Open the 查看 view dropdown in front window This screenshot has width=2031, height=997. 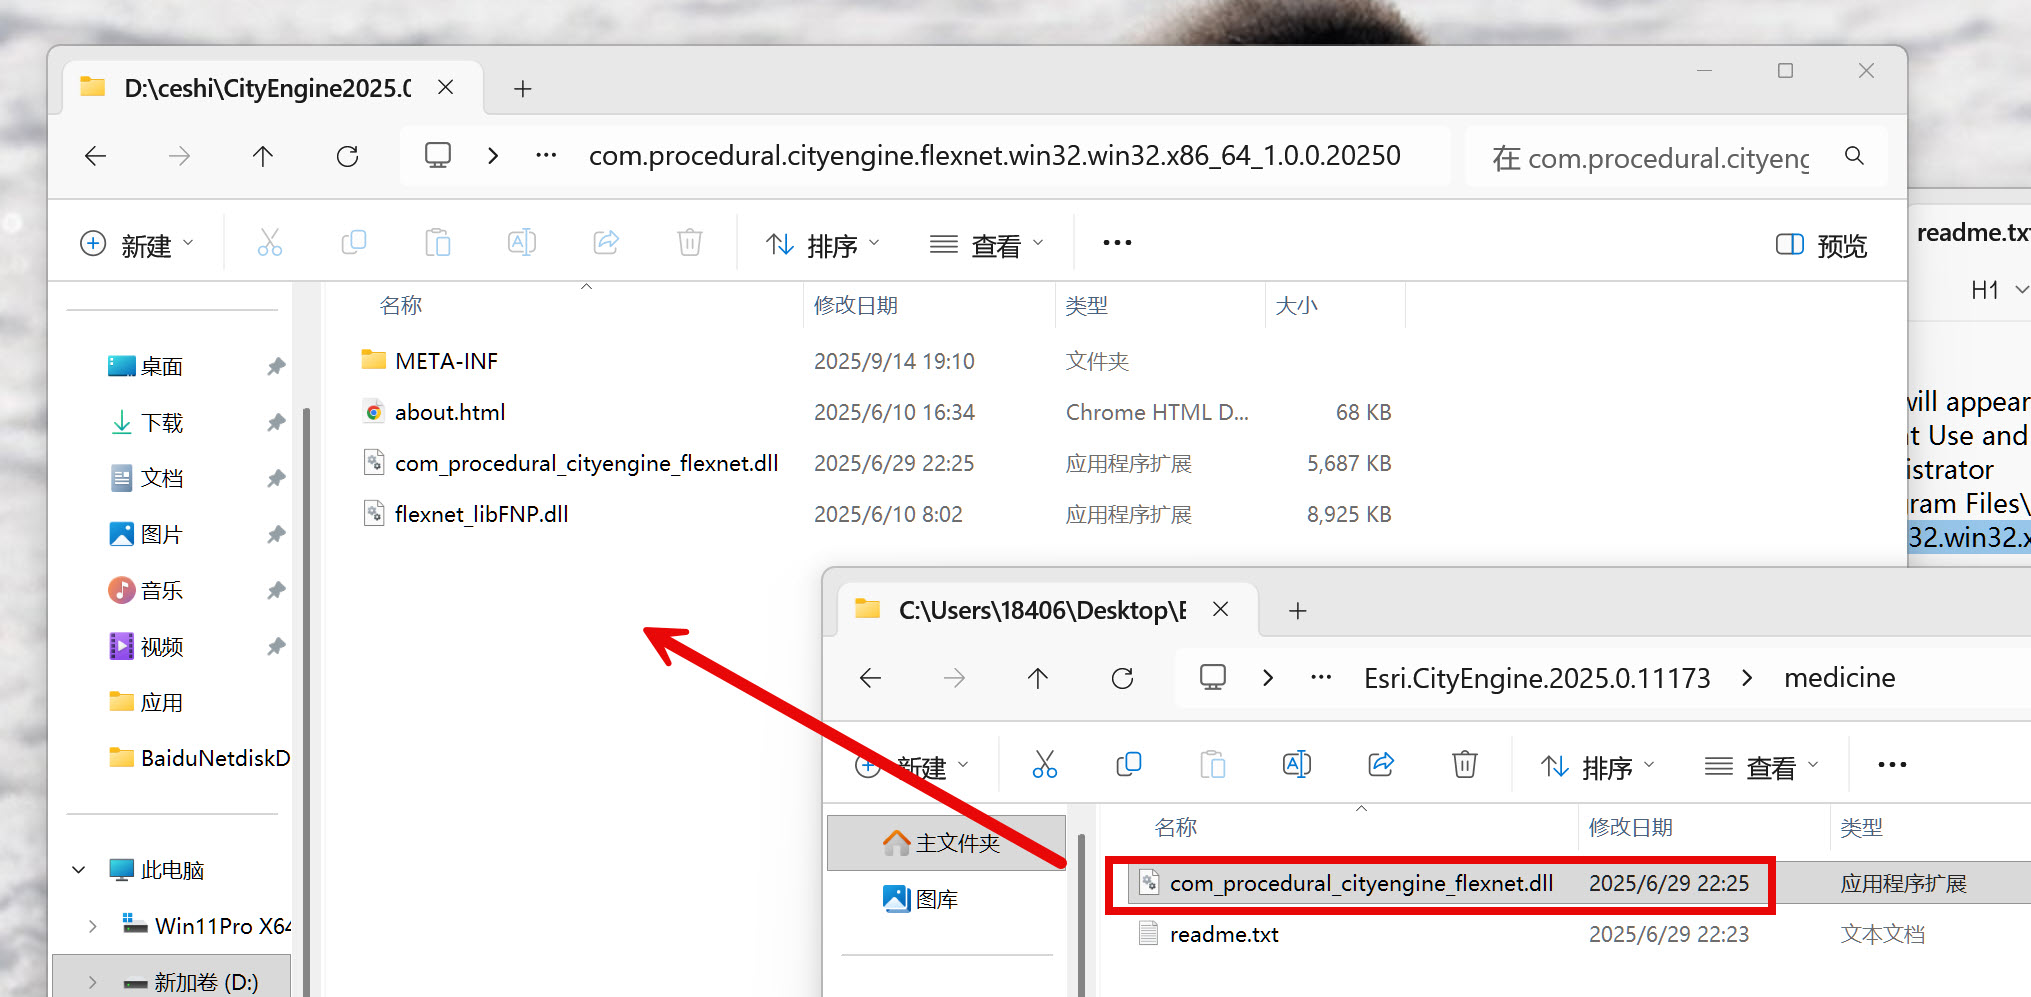click(1761, 767)
